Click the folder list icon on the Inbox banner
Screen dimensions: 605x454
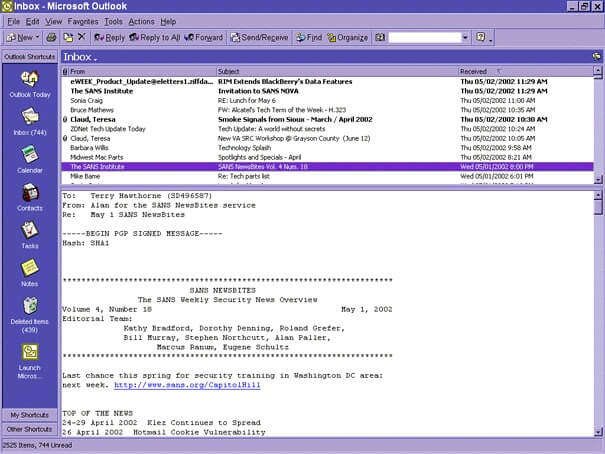pos(597,57)
